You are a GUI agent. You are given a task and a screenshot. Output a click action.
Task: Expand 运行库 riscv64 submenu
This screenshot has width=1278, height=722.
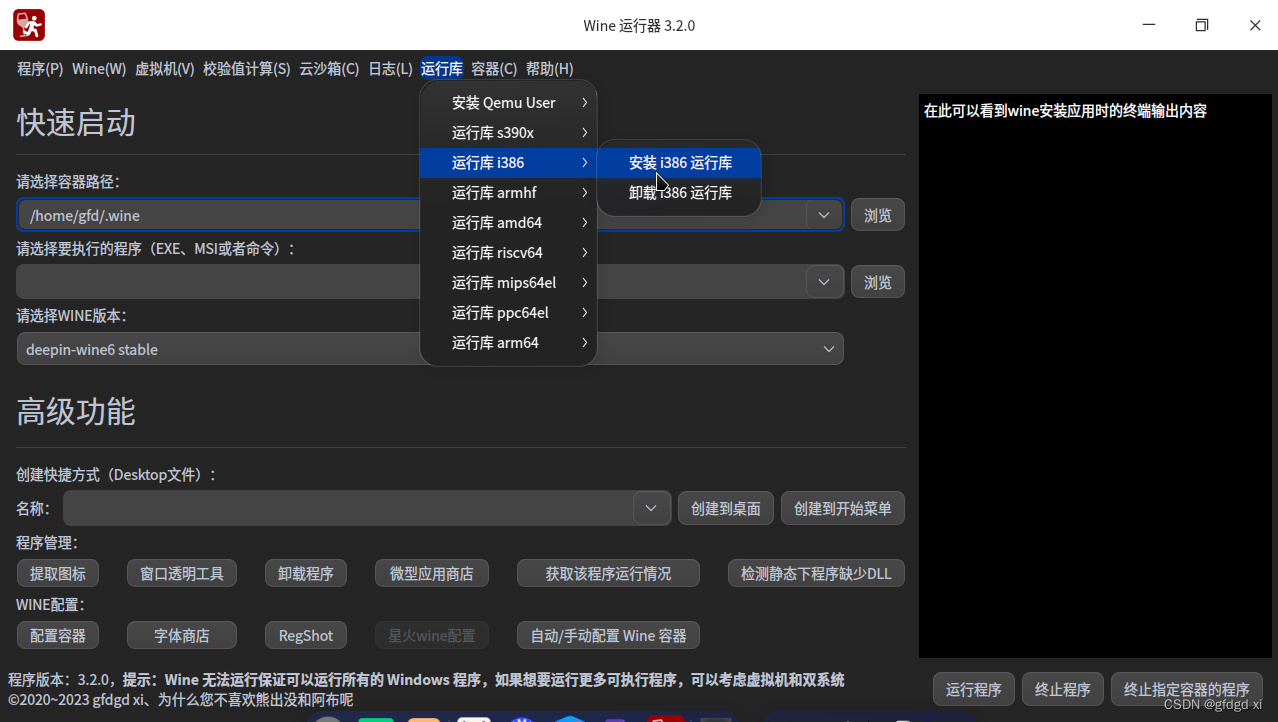tap(508, 253)
